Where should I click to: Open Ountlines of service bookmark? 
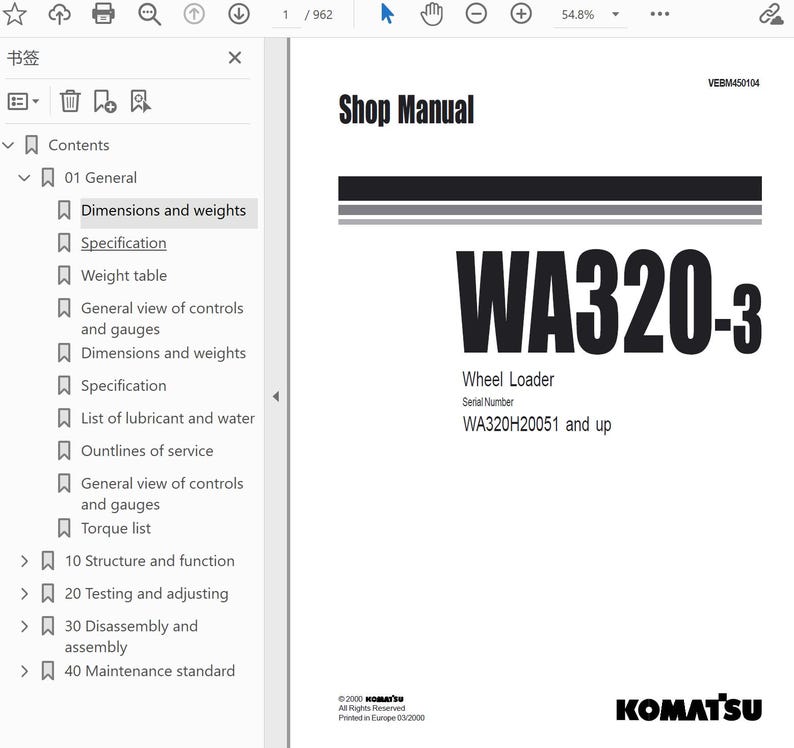(147, 451)
